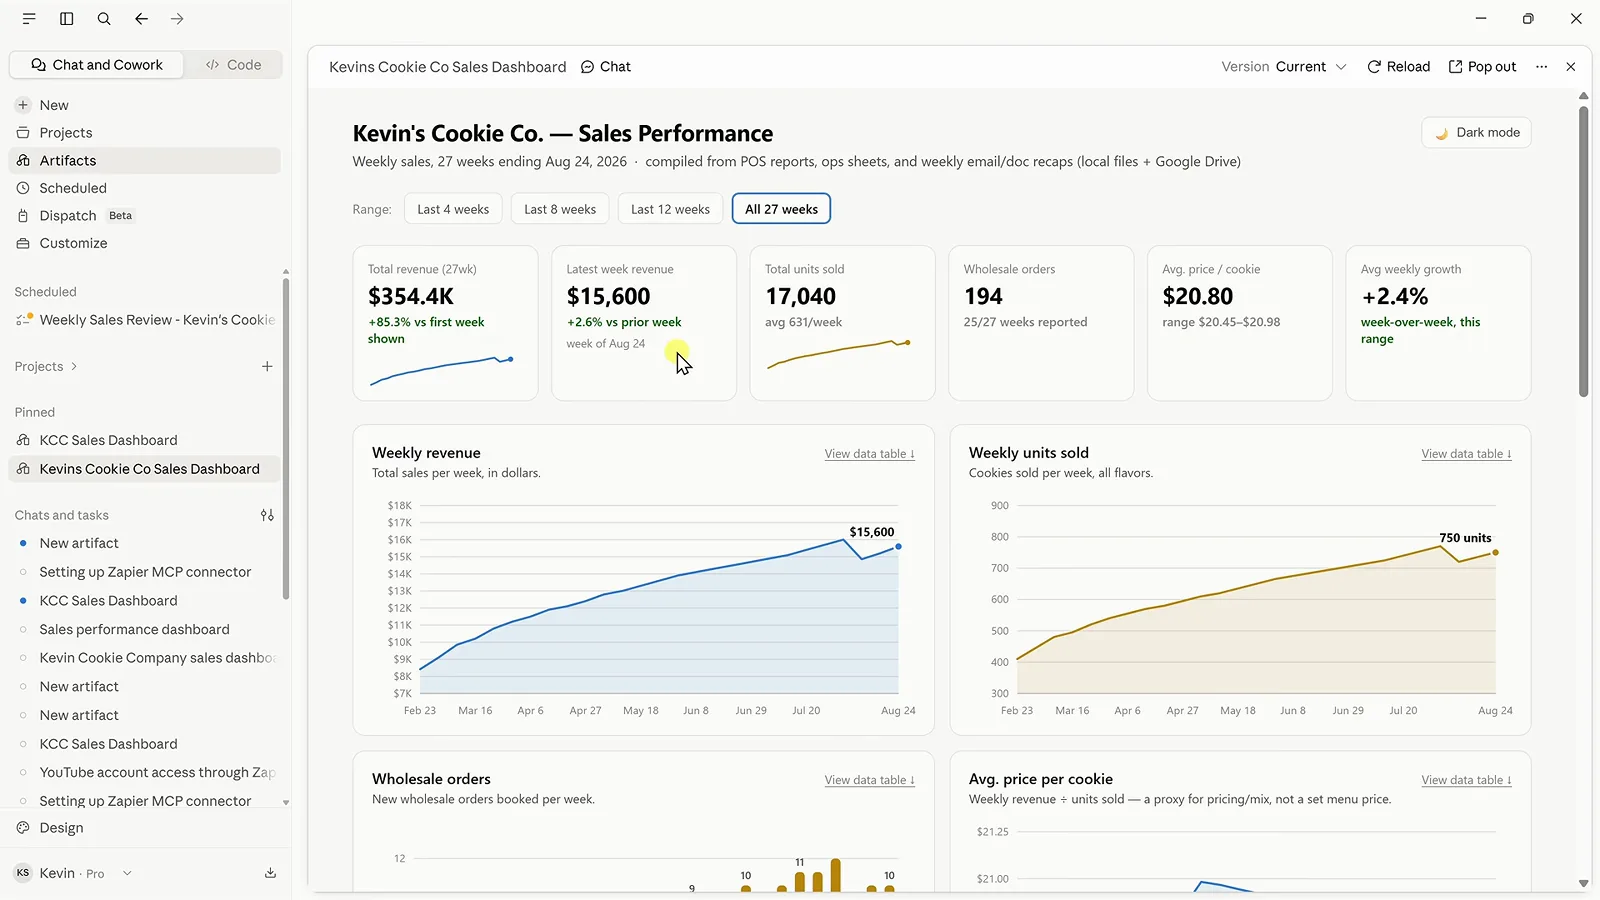Open Design in the sidebar
This screenshot has width=1600, height=900.
click(x=144, y=828)
